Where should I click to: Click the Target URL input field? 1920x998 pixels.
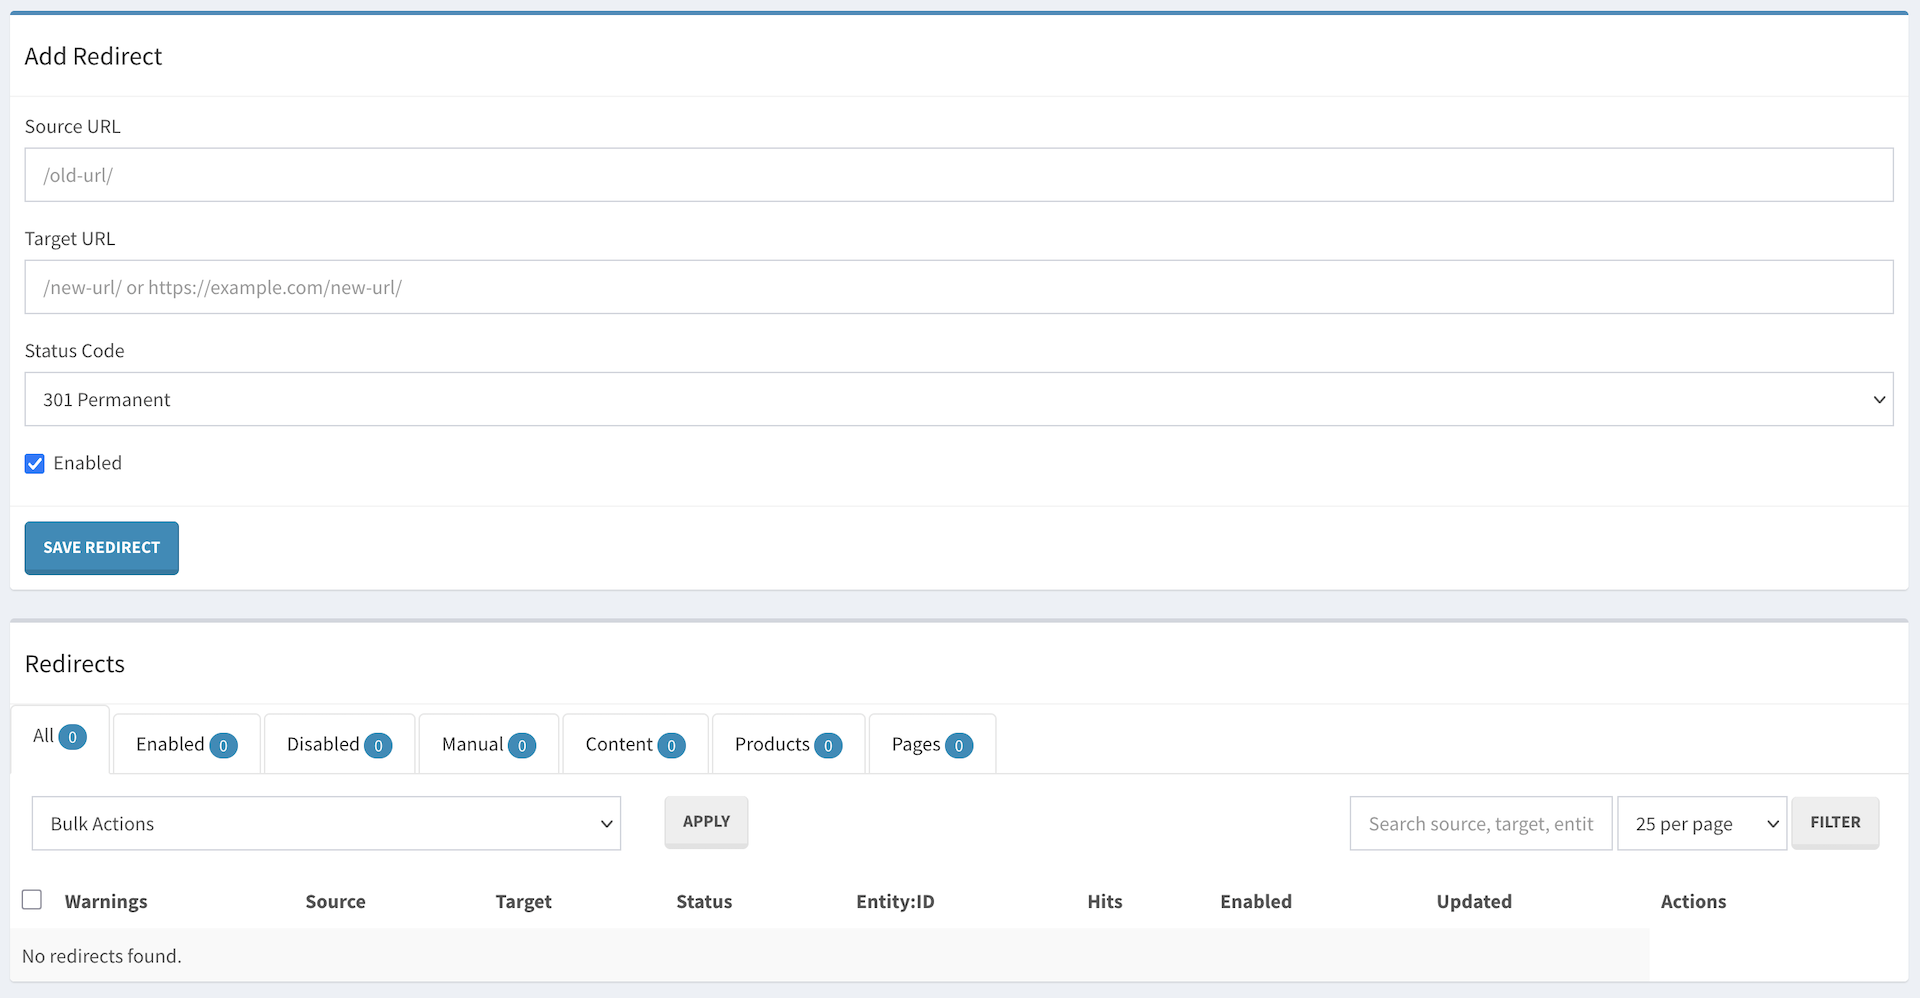tap(959, 287)
